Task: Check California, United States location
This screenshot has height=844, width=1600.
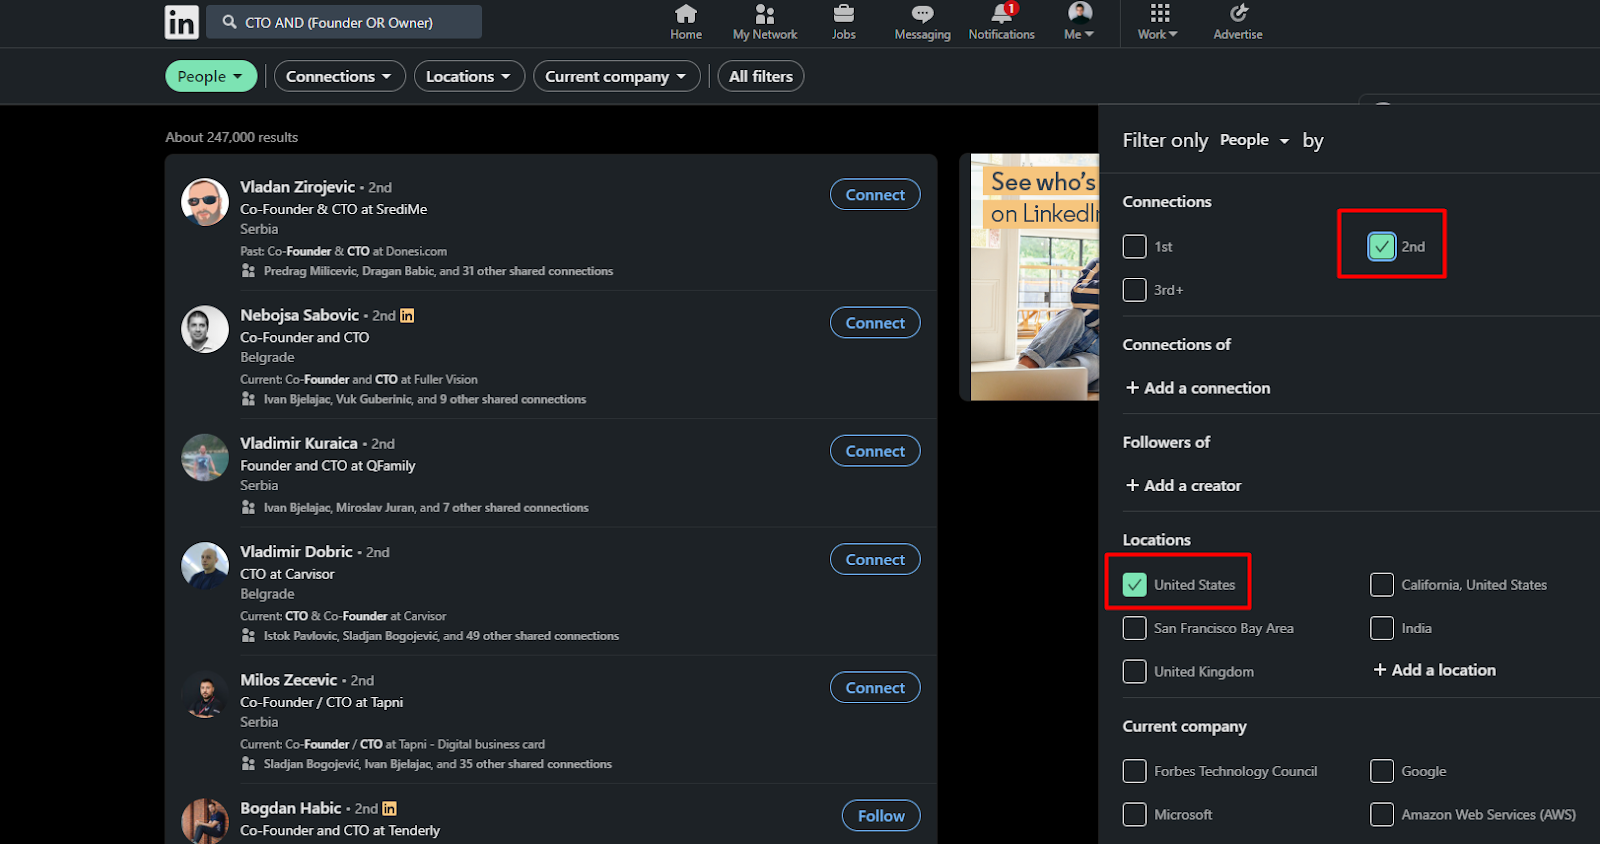Action: point(1382,585)
